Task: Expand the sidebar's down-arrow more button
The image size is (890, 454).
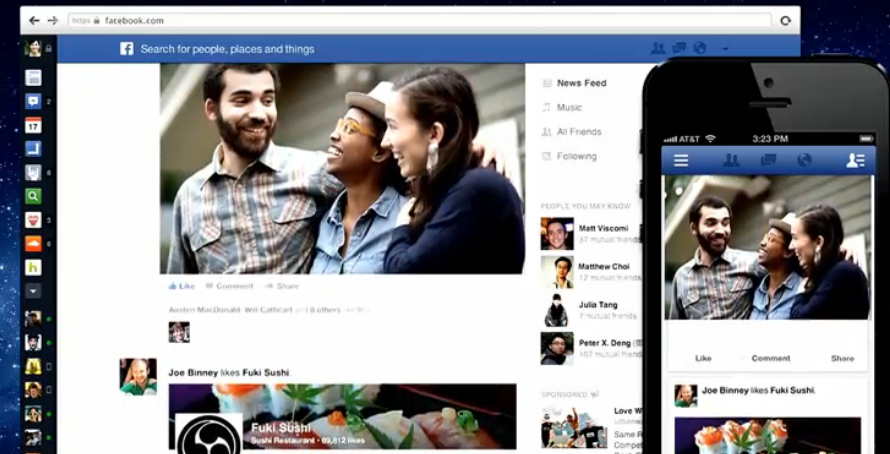Action: 33,291
